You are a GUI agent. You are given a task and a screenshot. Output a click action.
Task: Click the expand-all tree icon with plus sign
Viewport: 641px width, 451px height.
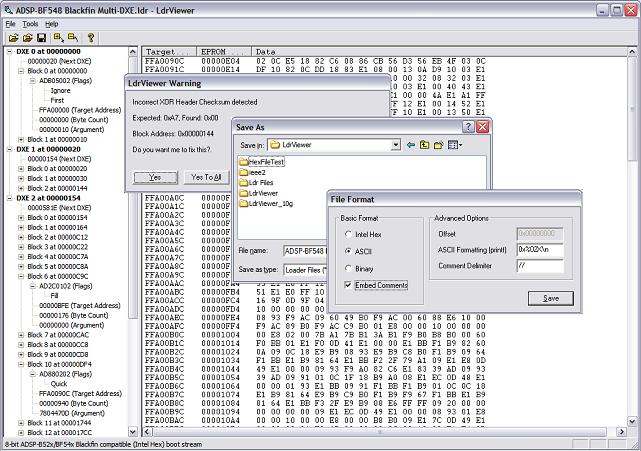pyautogui.click(x=58, y=38)
